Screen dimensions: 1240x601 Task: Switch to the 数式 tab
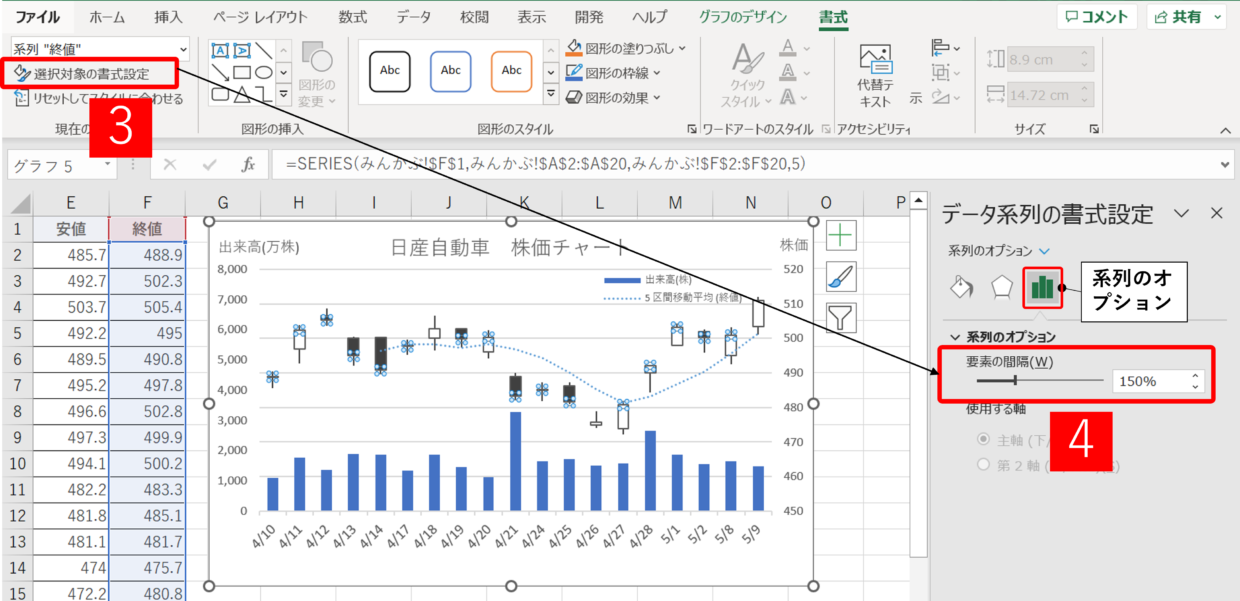click(x=353, y=17)
